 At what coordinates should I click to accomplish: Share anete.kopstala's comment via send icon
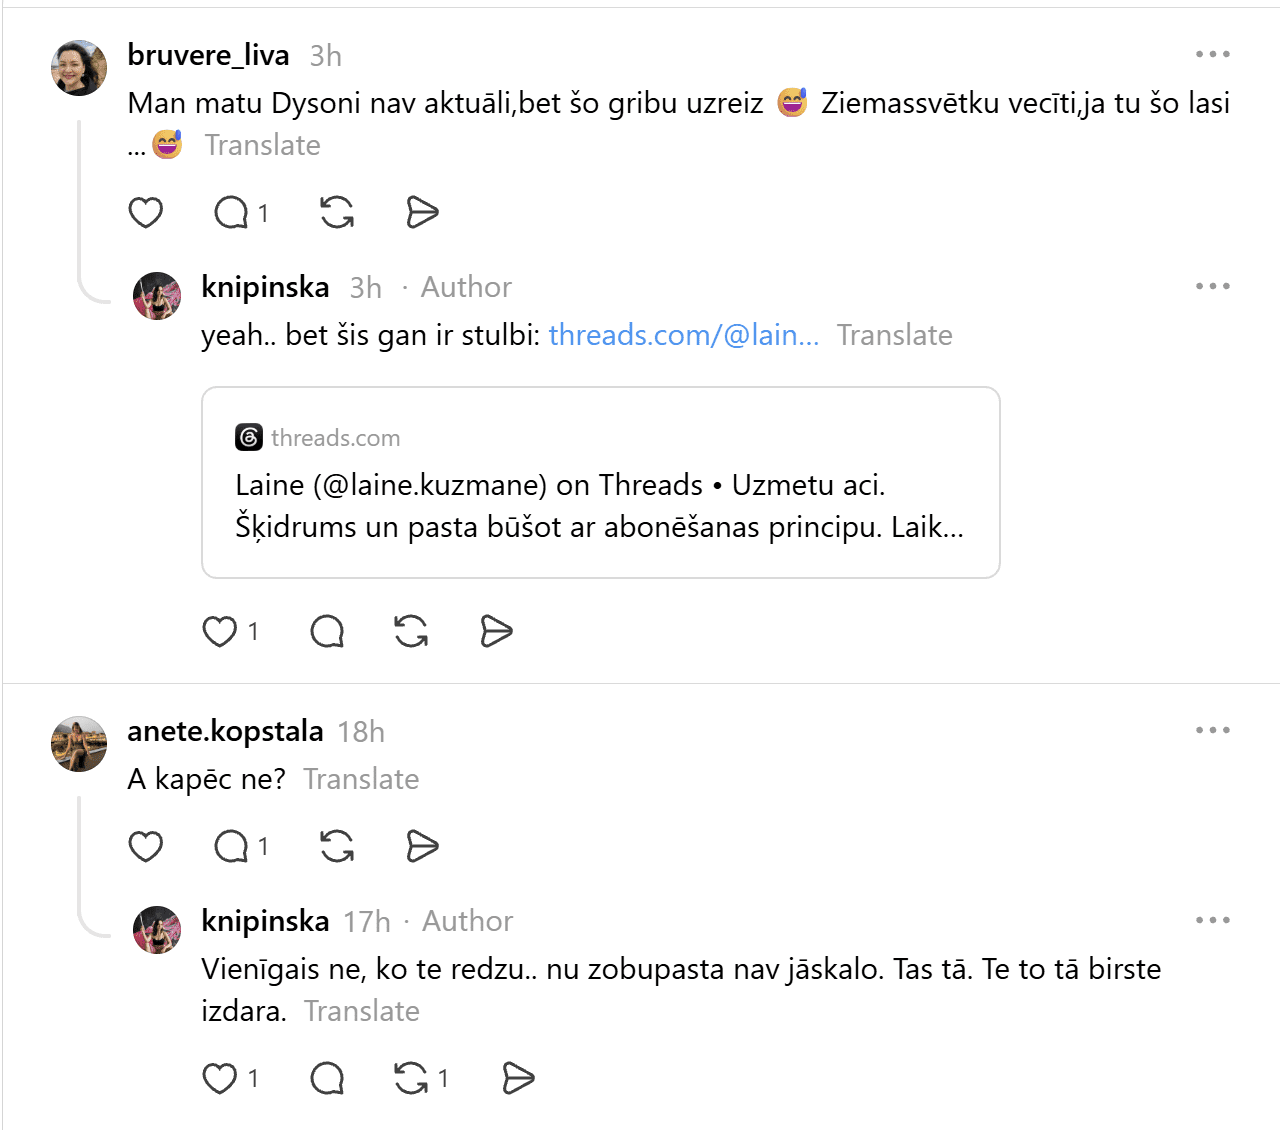[x=422, y=847]
